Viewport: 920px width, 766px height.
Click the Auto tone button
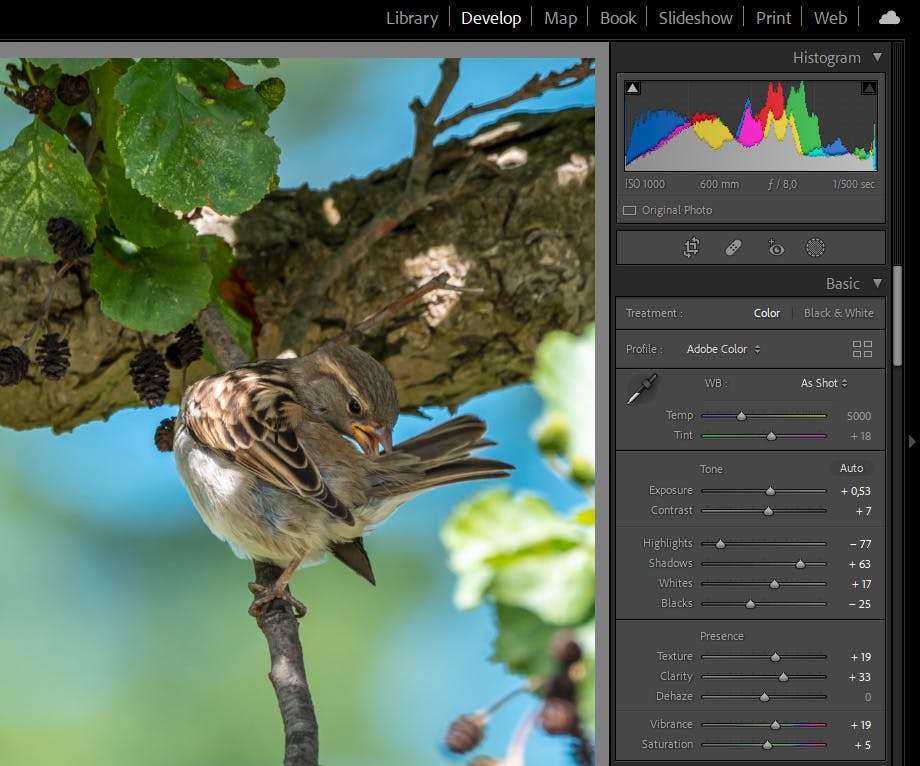point(851,468)
